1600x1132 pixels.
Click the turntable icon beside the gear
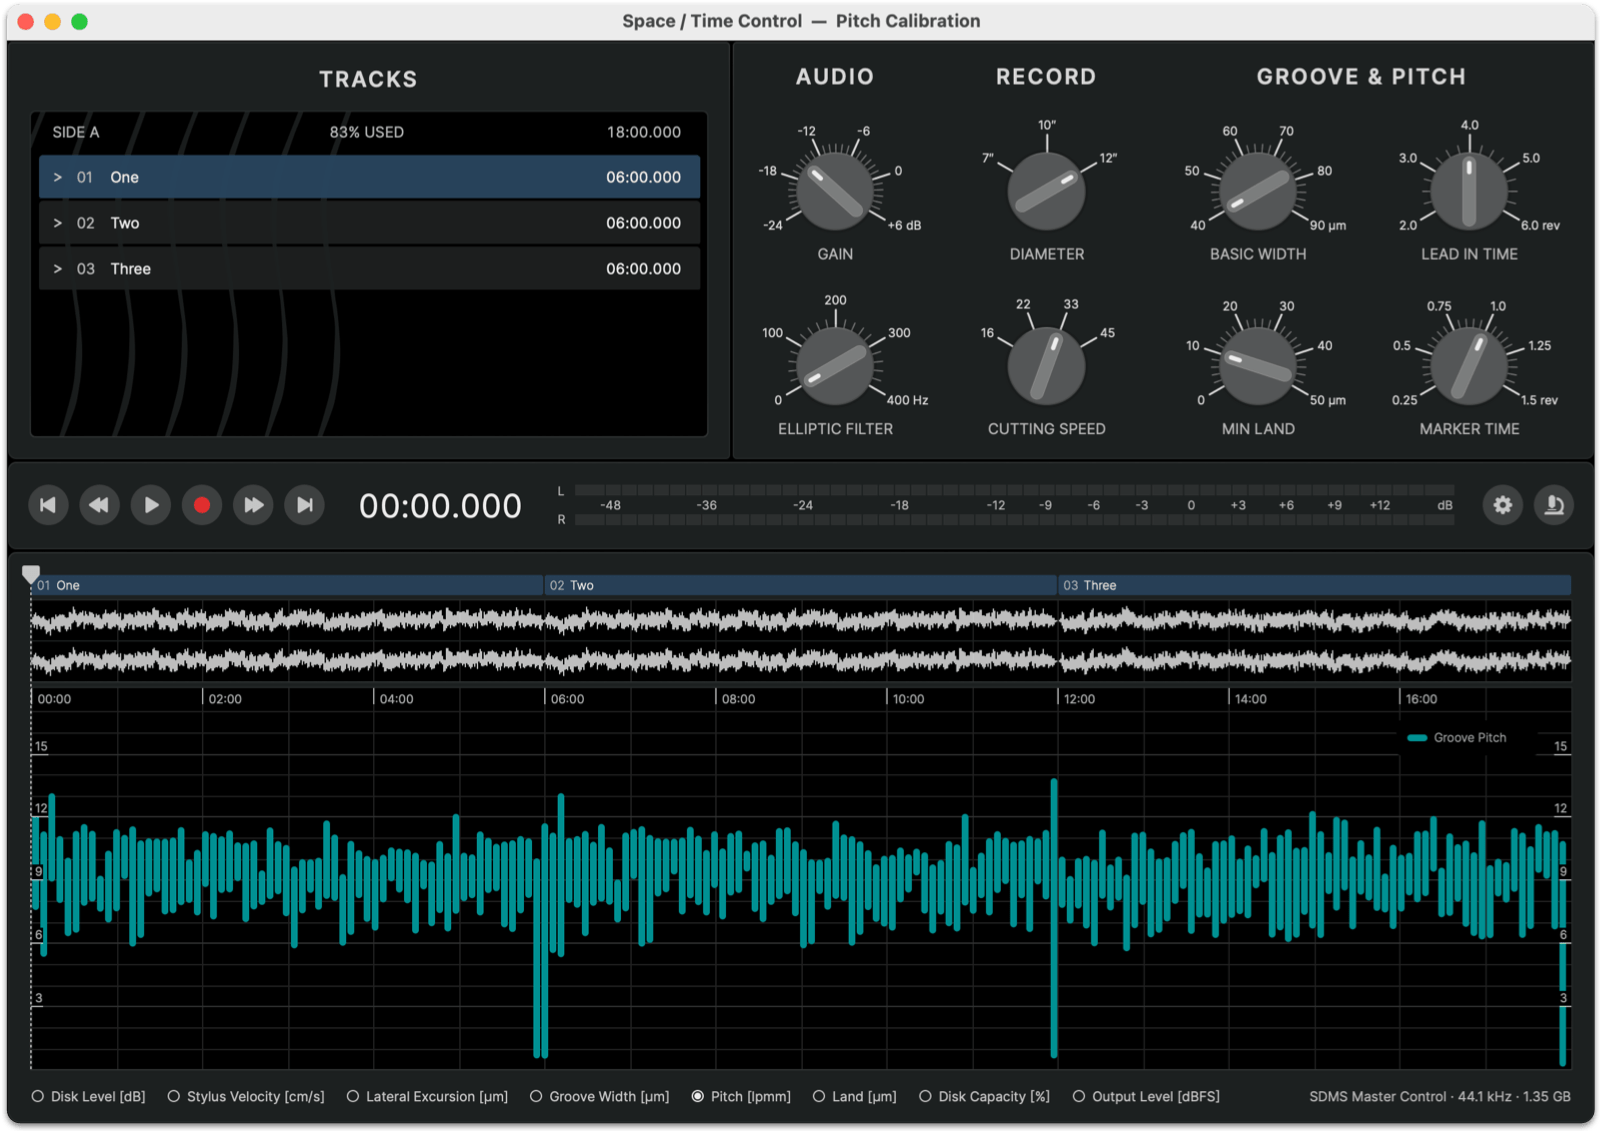(1554, 505)
